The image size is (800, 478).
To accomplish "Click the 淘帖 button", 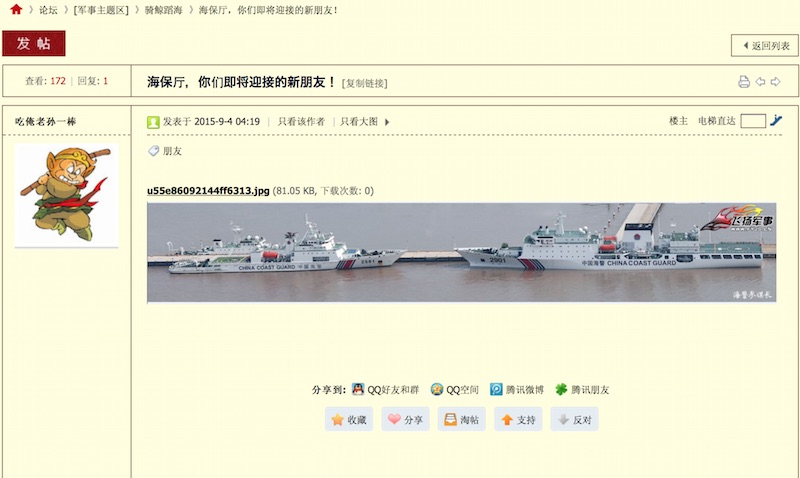I will (x=462, y=419).
